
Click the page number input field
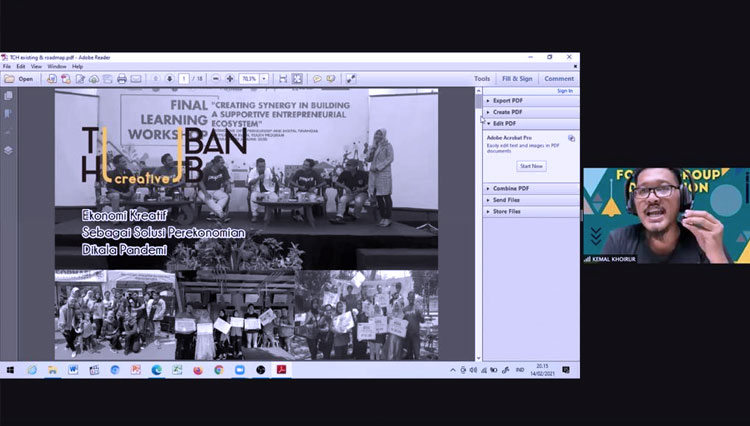184,79
